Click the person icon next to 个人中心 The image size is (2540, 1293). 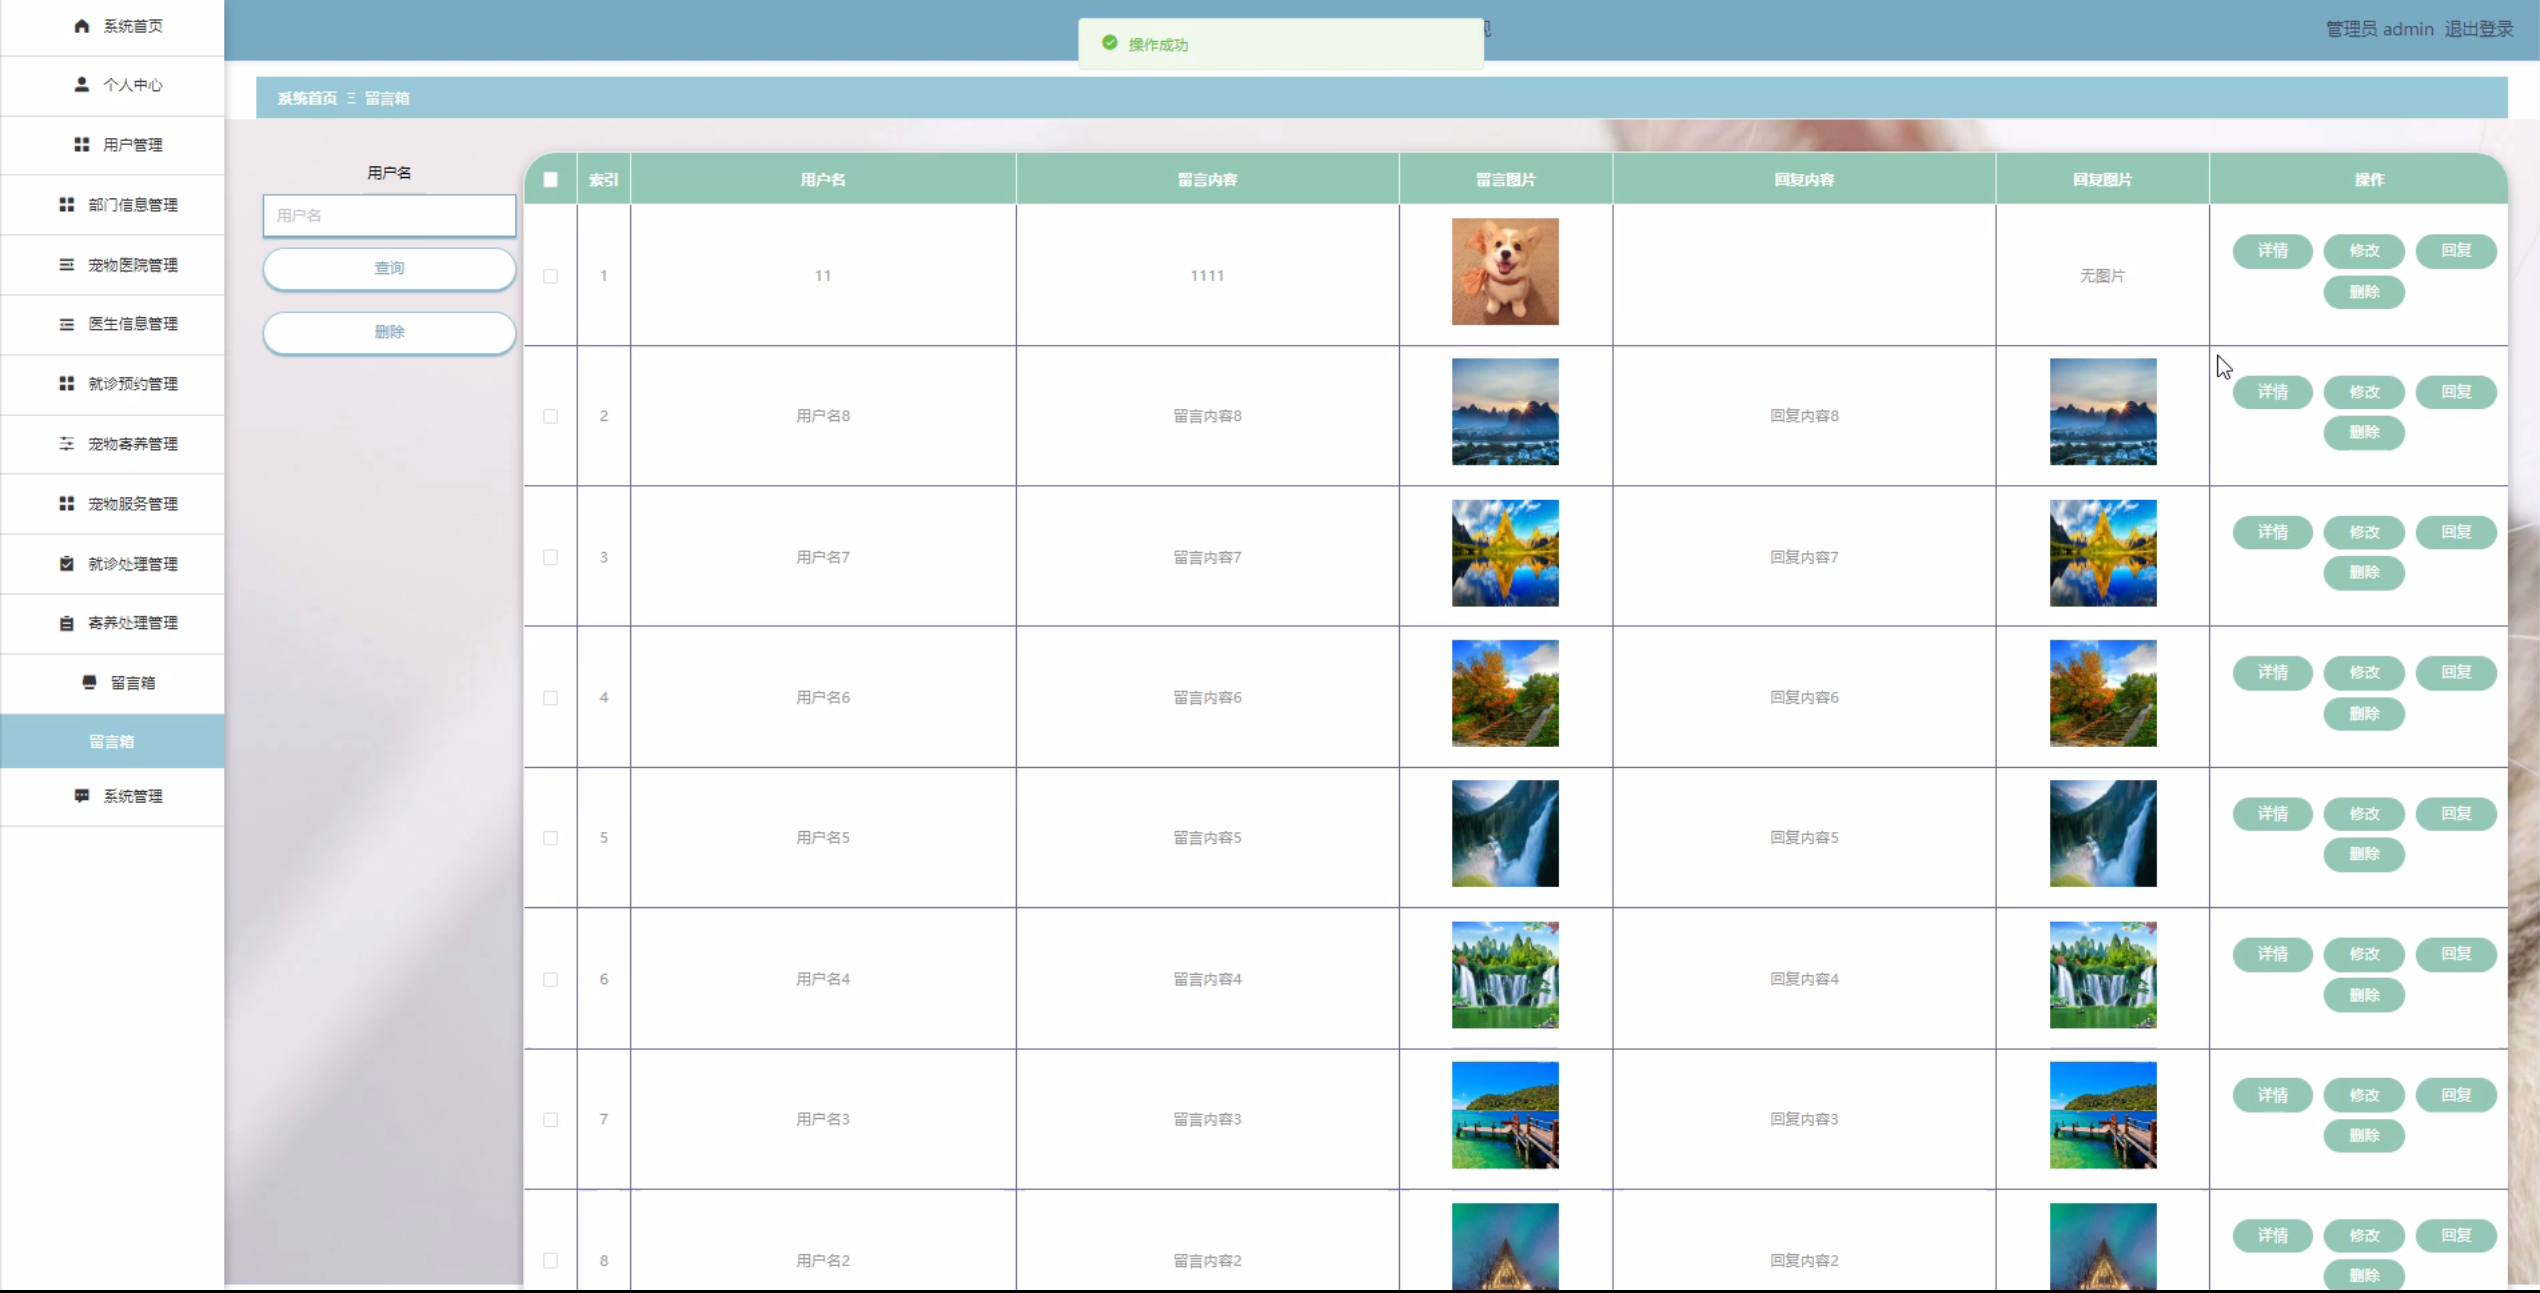(82, 85)
